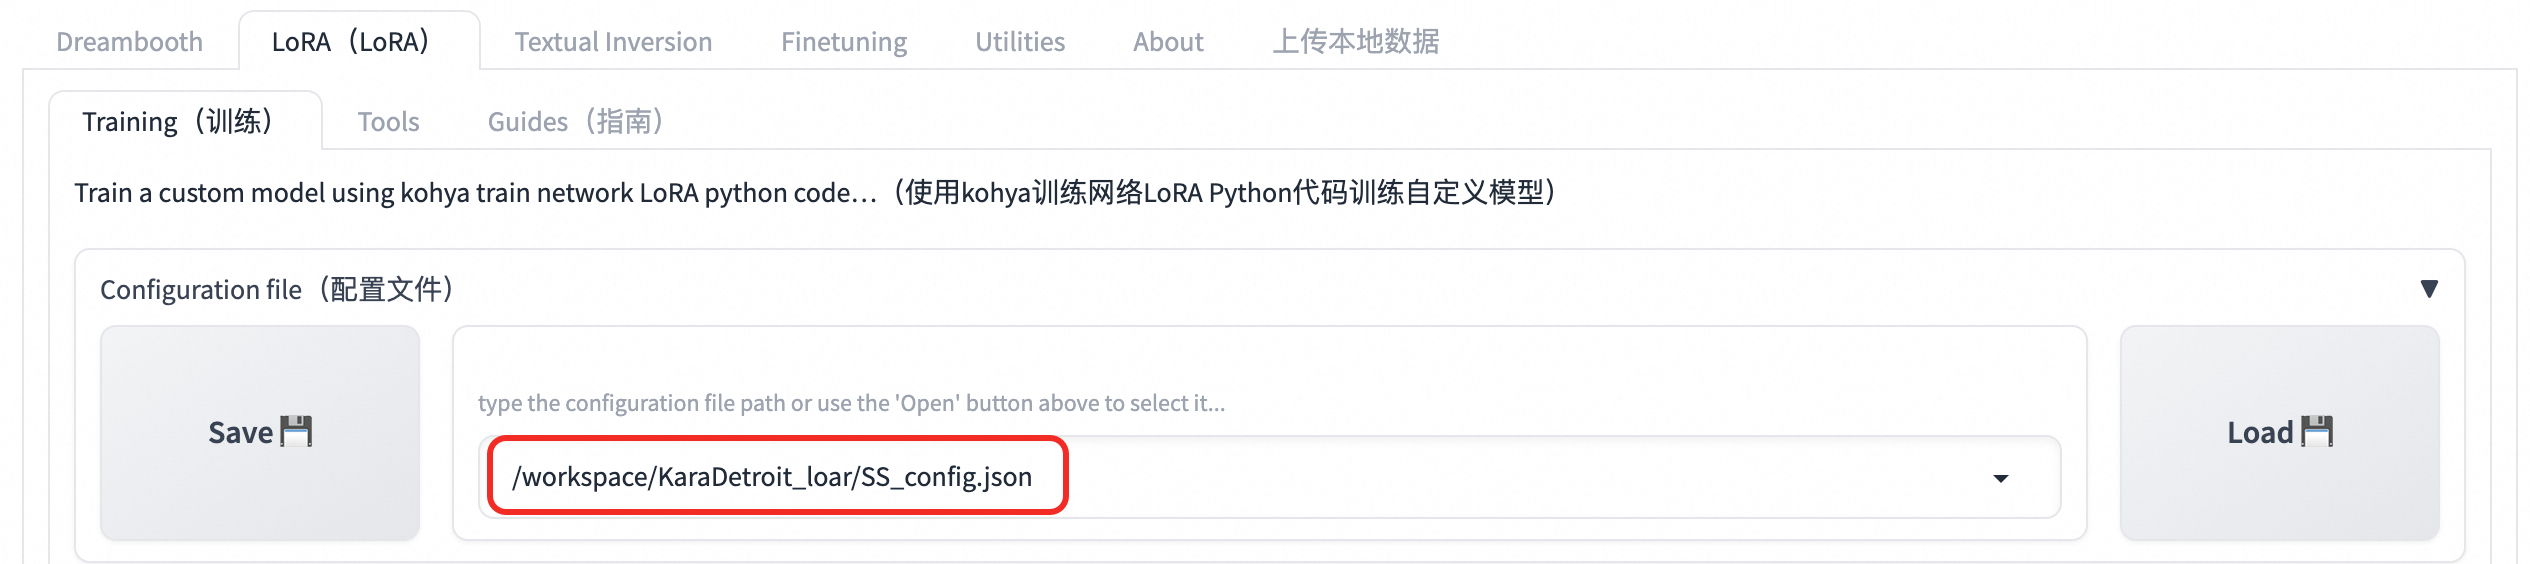Open the Guides（指南）sub-tab
The width and height of the screenshot is (2530, 564).
575,122
